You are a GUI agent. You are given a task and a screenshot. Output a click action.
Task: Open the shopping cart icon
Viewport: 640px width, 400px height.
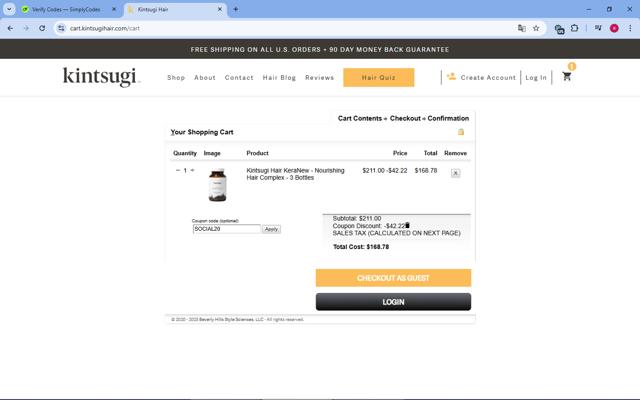[x=567, y=76]
